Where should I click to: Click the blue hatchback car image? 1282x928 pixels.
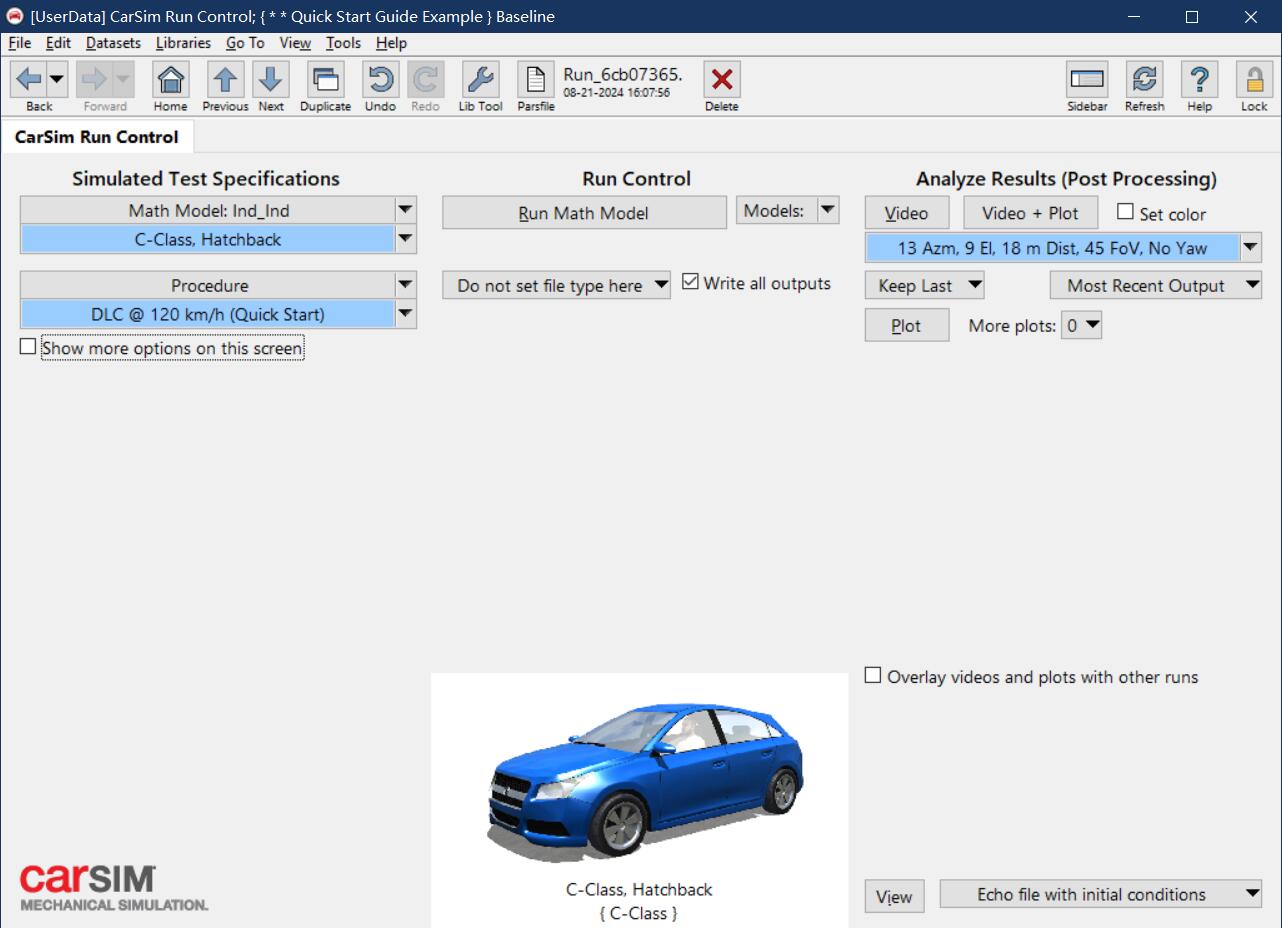coord(646,780)
